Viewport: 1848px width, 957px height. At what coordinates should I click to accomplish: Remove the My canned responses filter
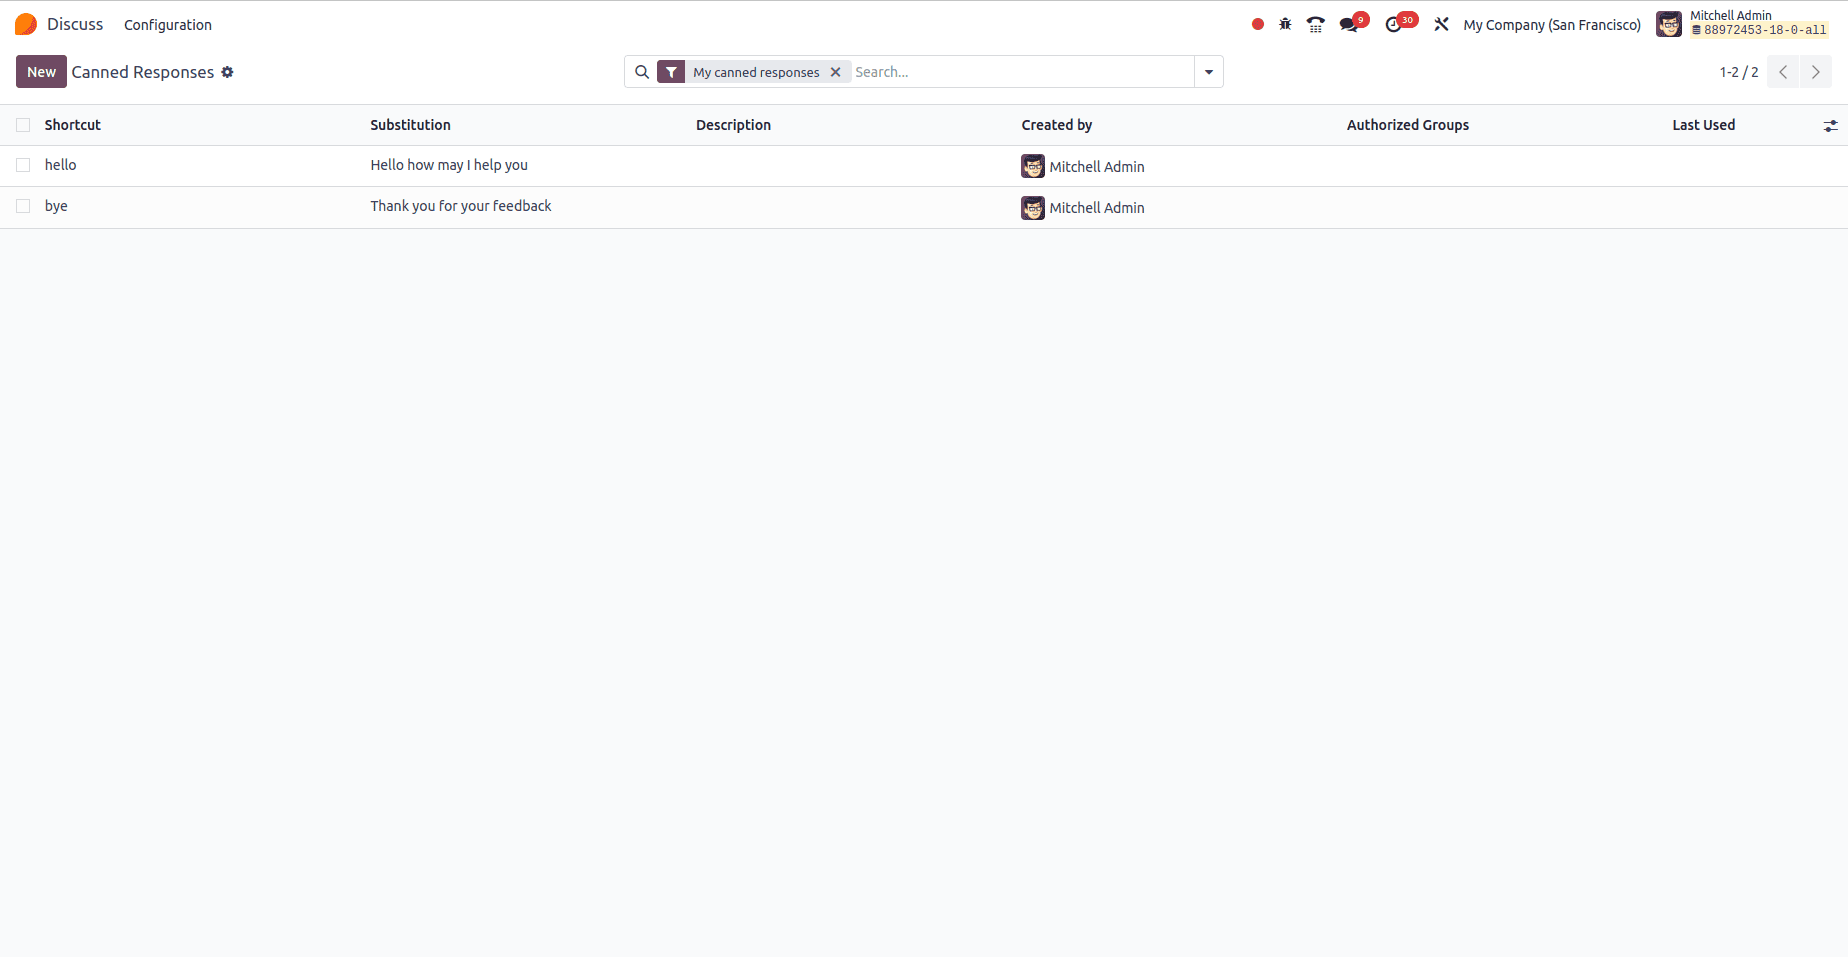tap(836, 71)
